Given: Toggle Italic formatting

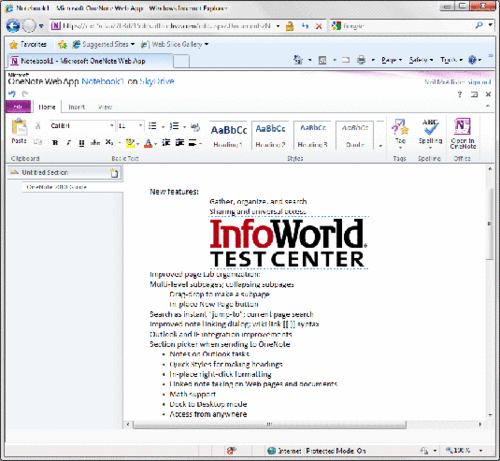Looking at the screenshot, I should 69,143.
